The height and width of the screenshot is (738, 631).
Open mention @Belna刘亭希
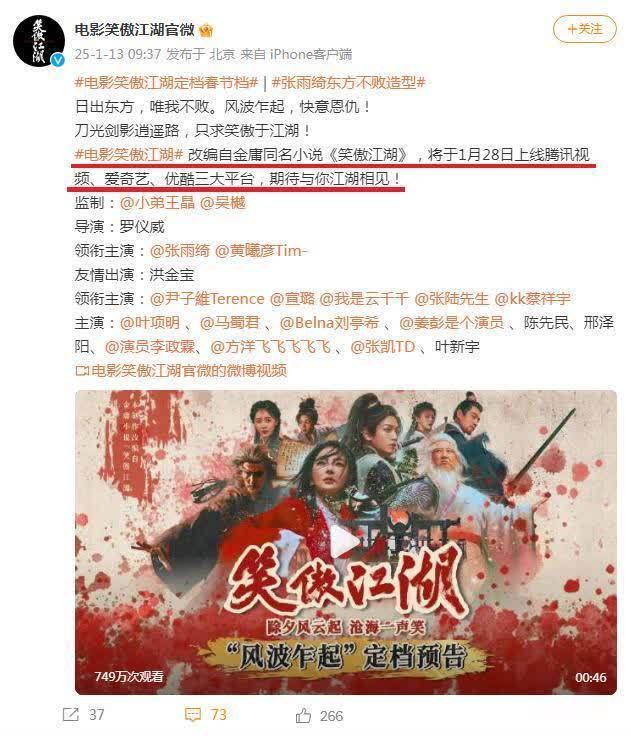[329, 323]
